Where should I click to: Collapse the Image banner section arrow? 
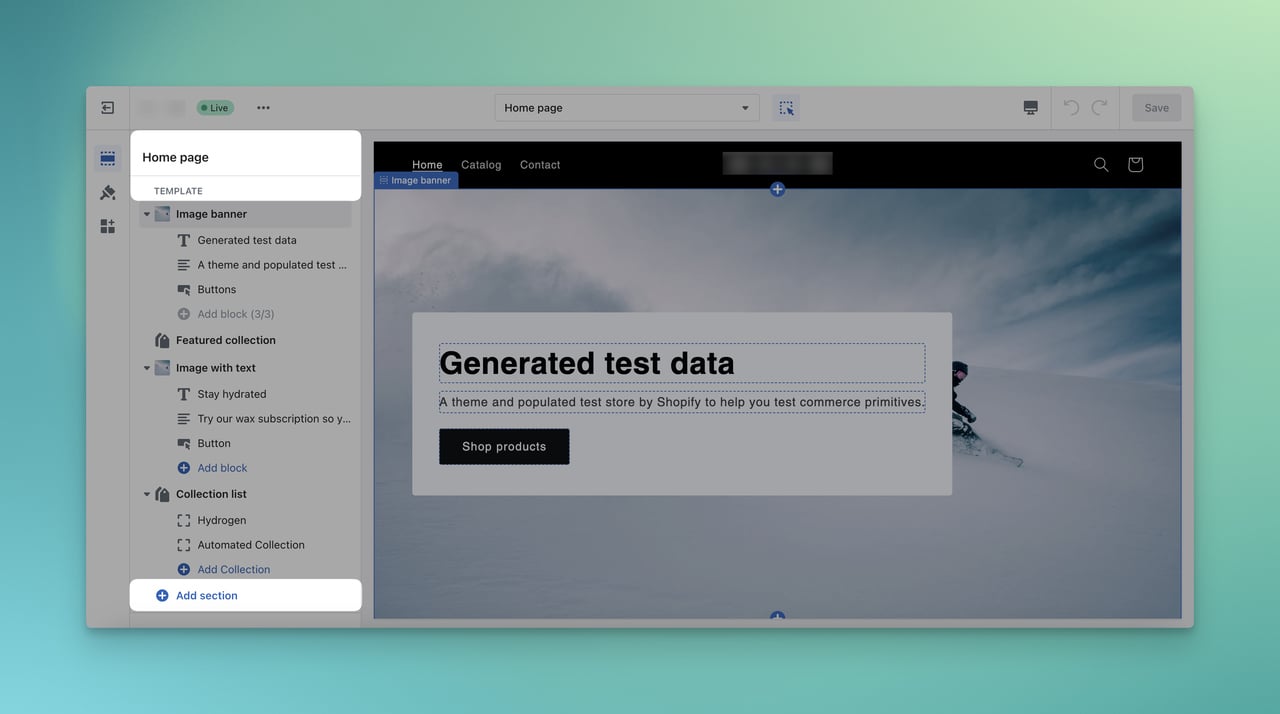[147, 214]
